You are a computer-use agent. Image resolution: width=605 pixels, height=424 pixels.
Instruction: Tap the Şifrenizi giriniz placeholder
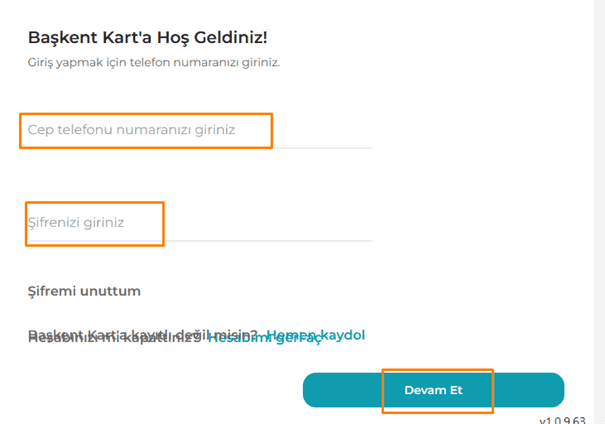(x=76, y=222)
